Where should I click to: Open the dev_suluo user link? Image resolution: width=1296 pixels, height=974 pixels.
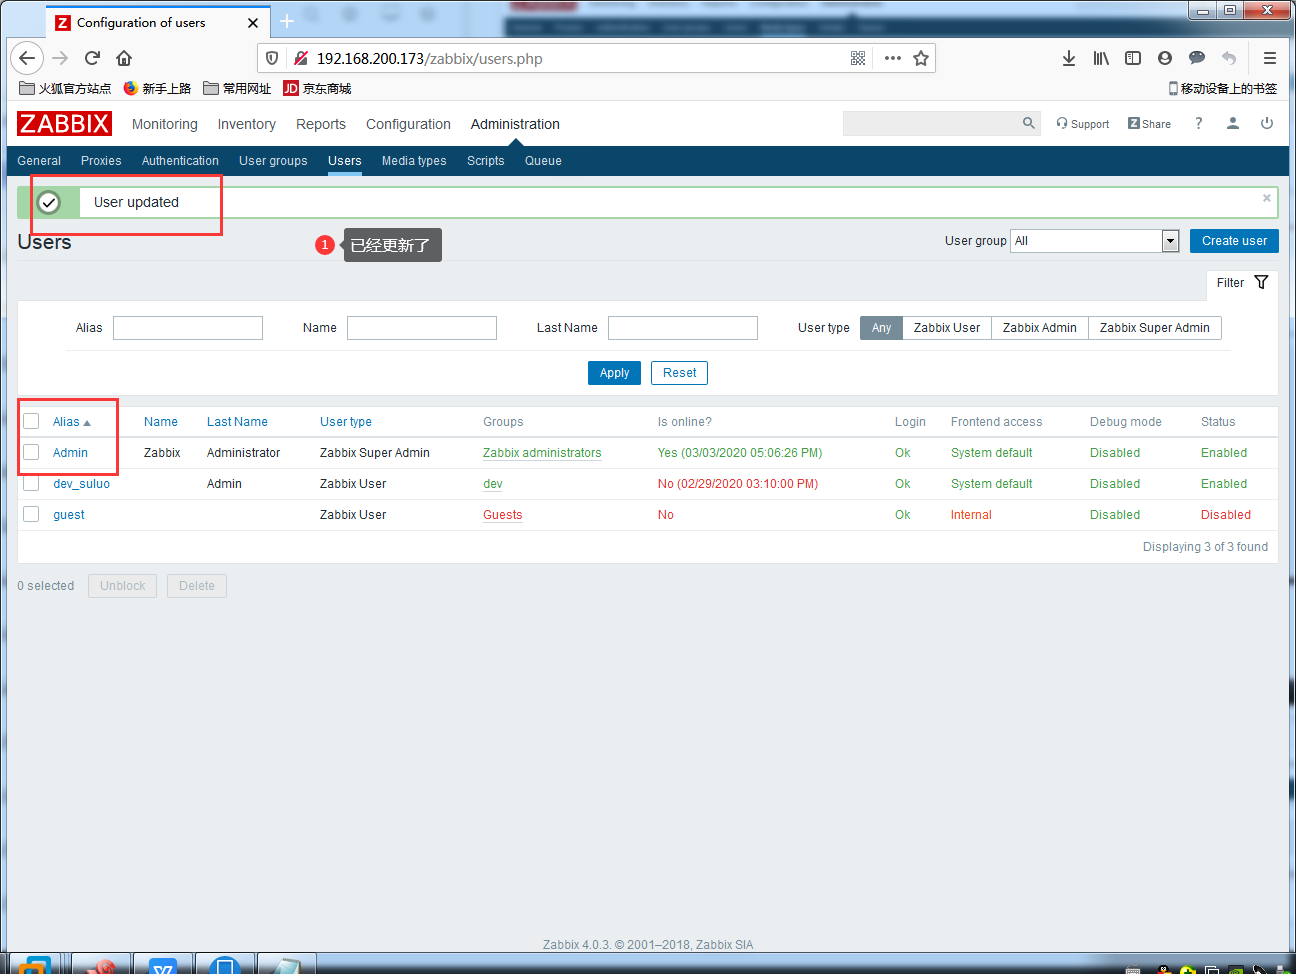coord(81,484)
